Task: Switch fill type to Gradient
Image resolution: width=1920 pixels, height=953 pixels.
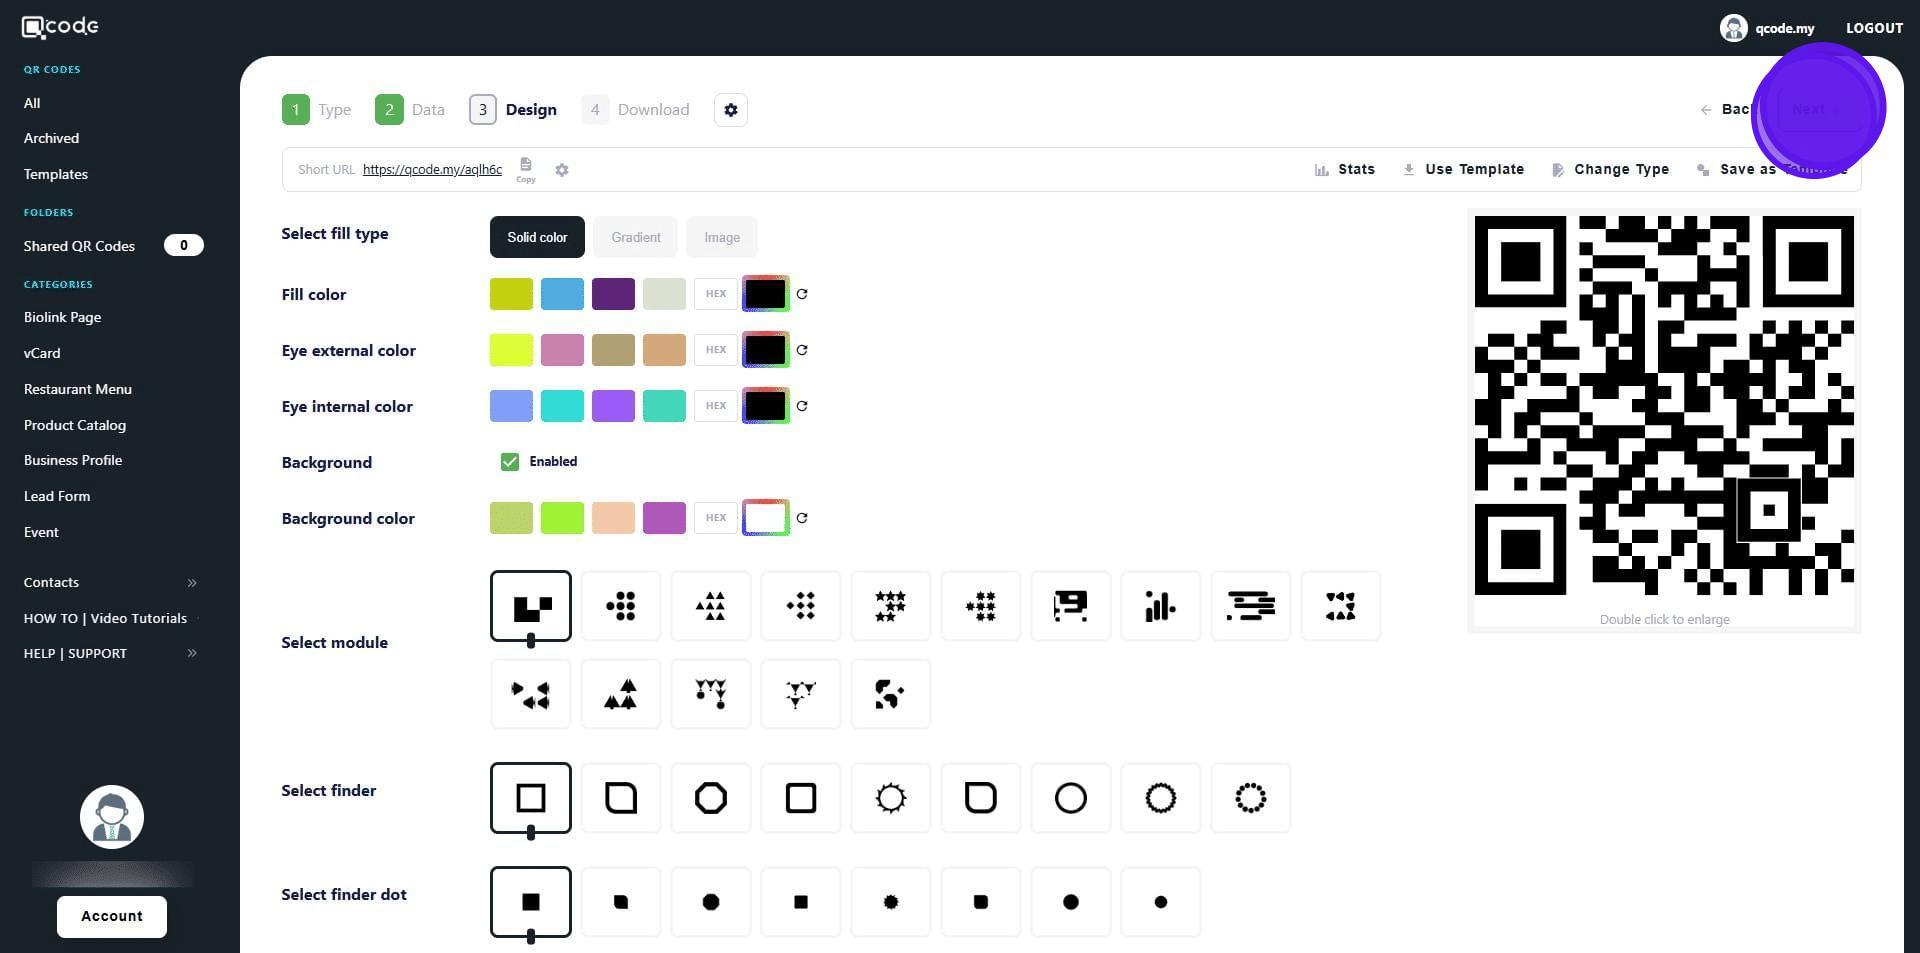Action: (635, 237)
